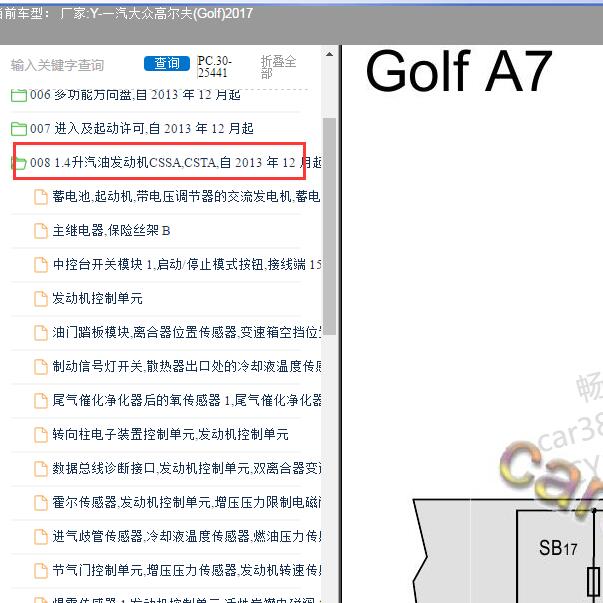Click file icon beside 蓄电池,起动机

41,197
